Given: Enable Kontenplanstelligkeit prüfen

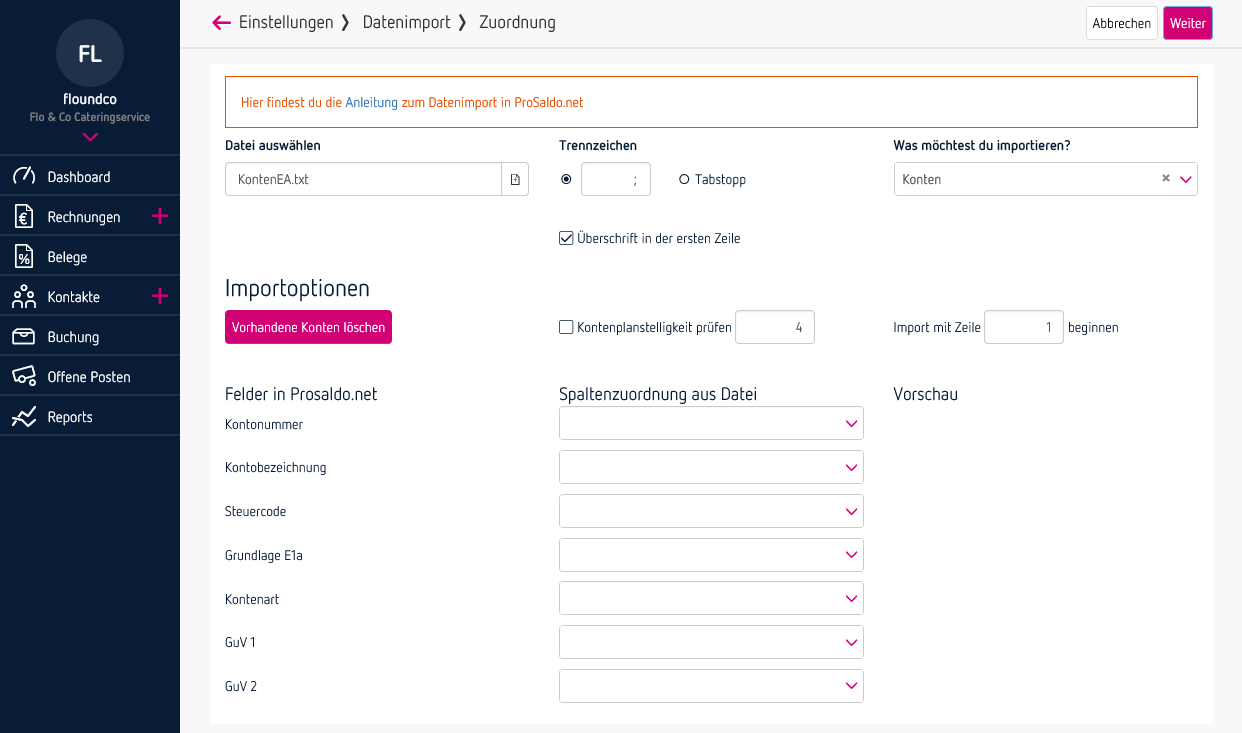Looking at the screenshot, I should click(566, 327).
